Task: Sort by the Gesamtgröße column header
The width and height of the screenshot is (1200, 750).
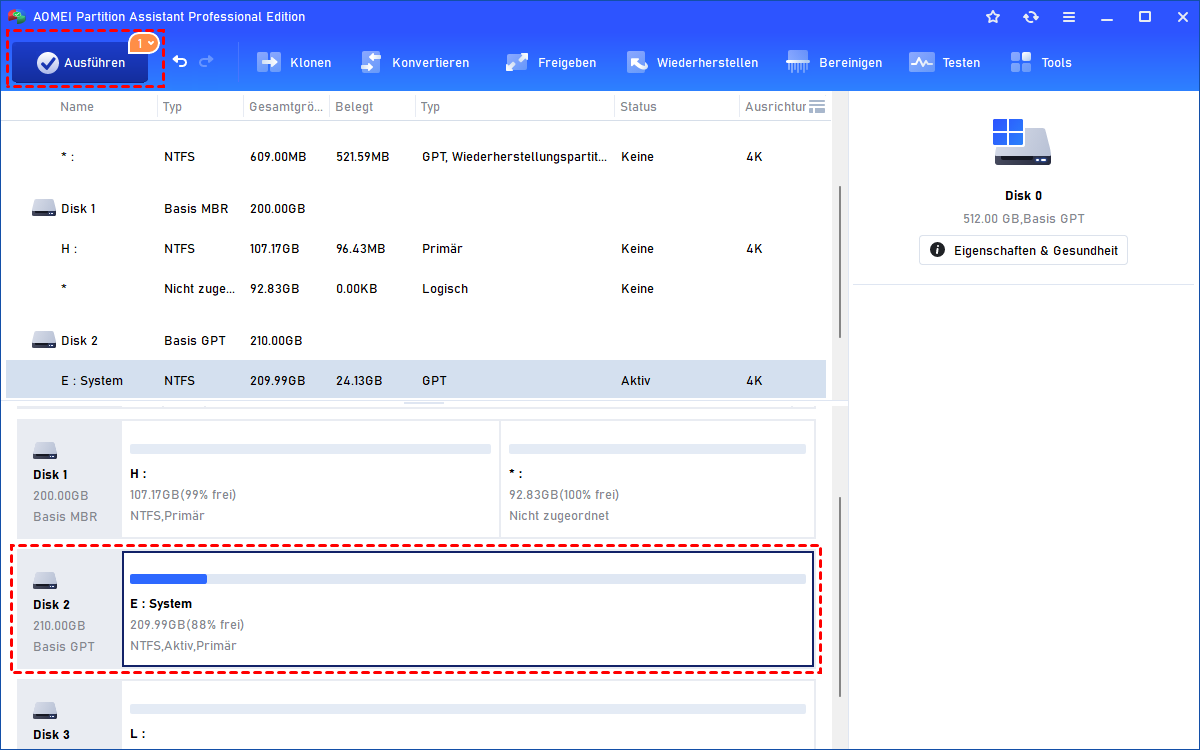Action: tap(286, 107)
